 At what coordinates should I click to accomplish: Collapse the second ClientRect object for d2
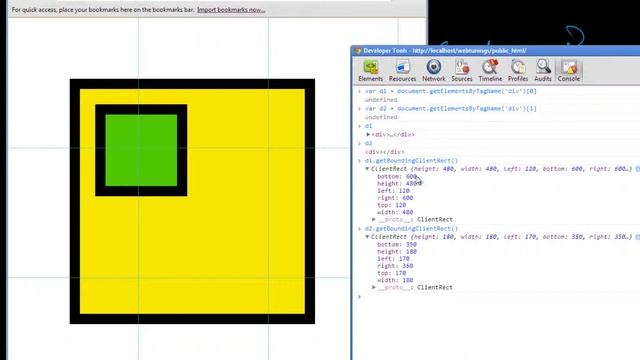coord(367,237)
